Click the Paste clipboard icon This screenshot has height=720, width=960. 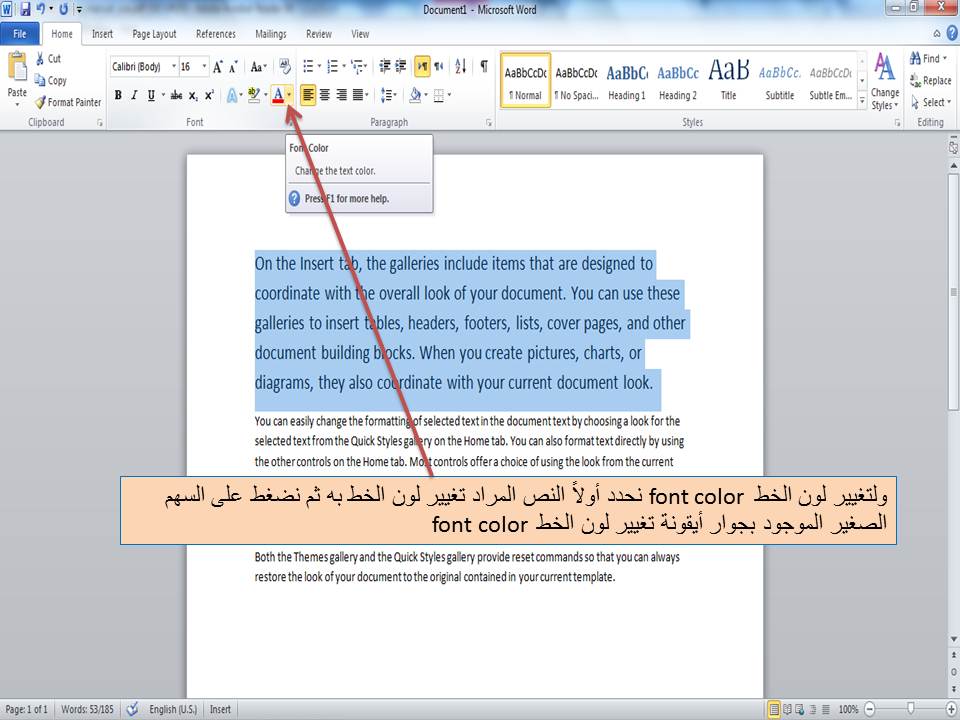click(17, 67)
